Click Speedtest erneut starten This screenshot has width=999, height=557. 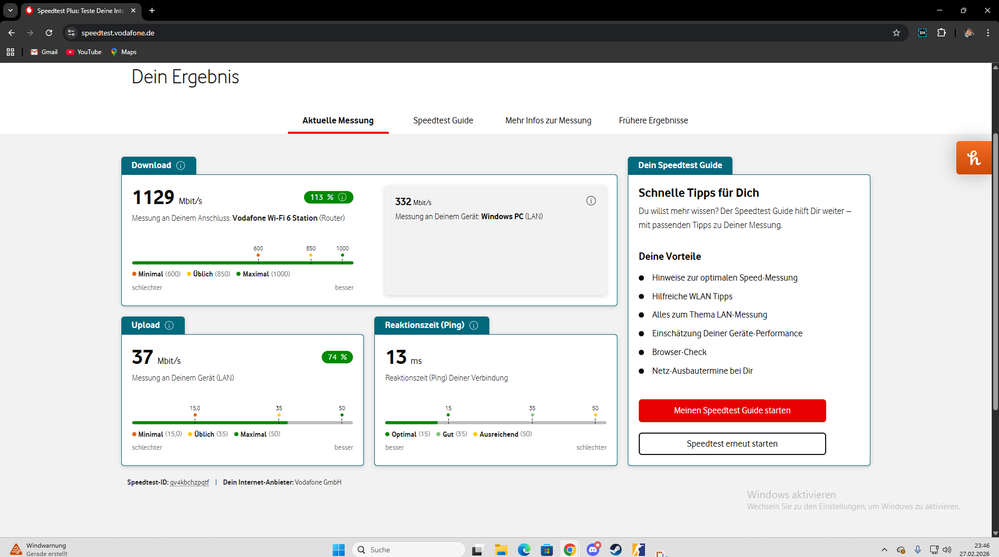click(732, 444)
